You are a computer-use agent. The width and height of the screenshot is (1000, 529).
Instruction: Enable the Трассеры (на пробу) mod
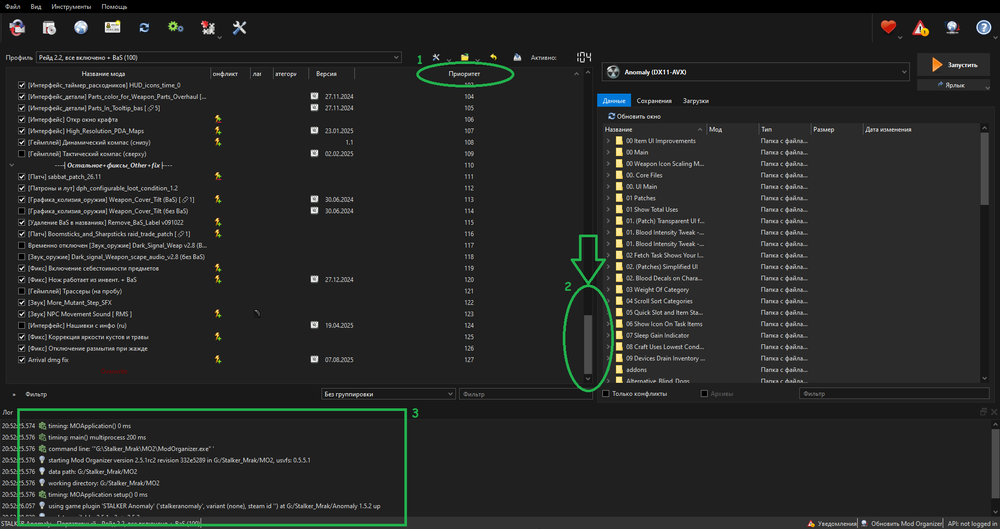pos(22,291)
